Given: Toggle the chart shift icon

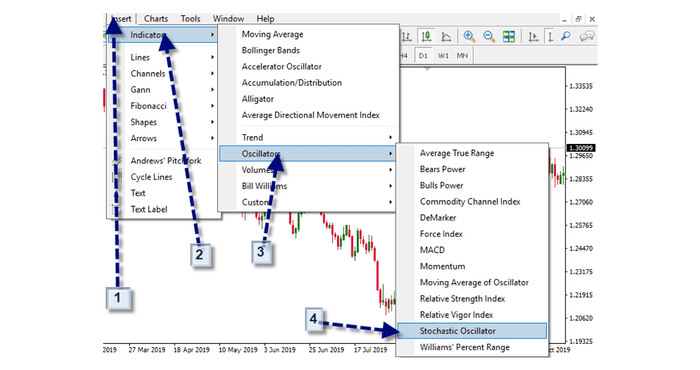Looking at the screenshot, I should (x=550, y=37).
